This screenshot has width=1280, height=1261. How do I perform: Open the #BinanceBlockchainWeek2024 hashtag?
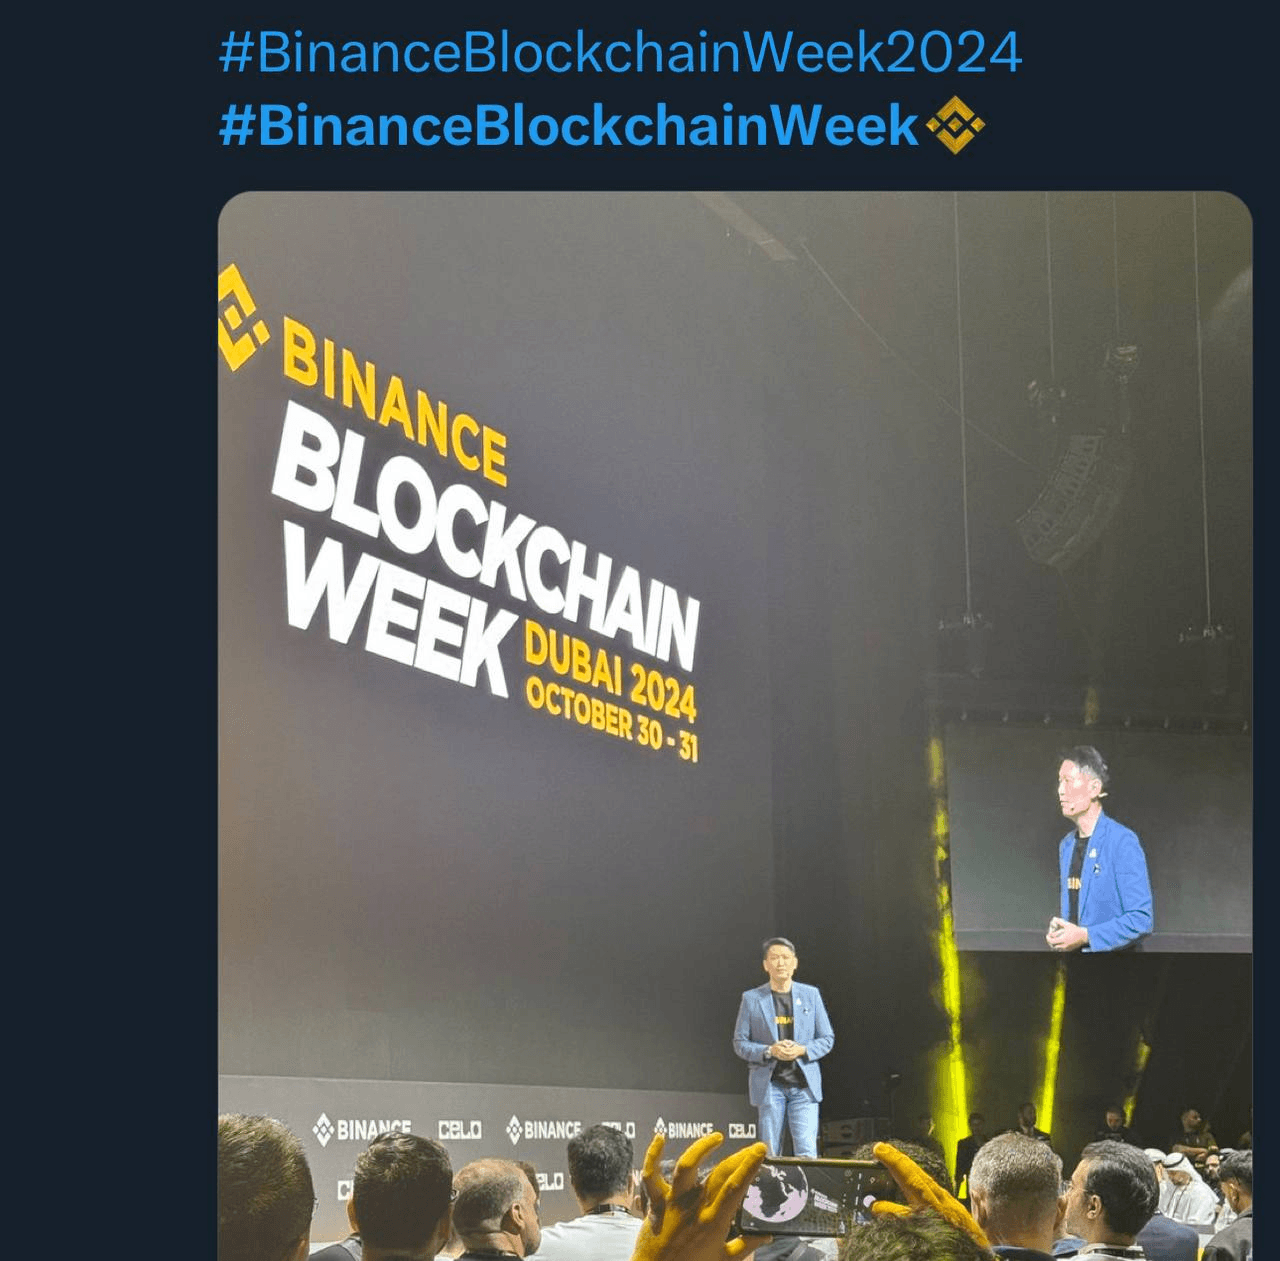620,53
